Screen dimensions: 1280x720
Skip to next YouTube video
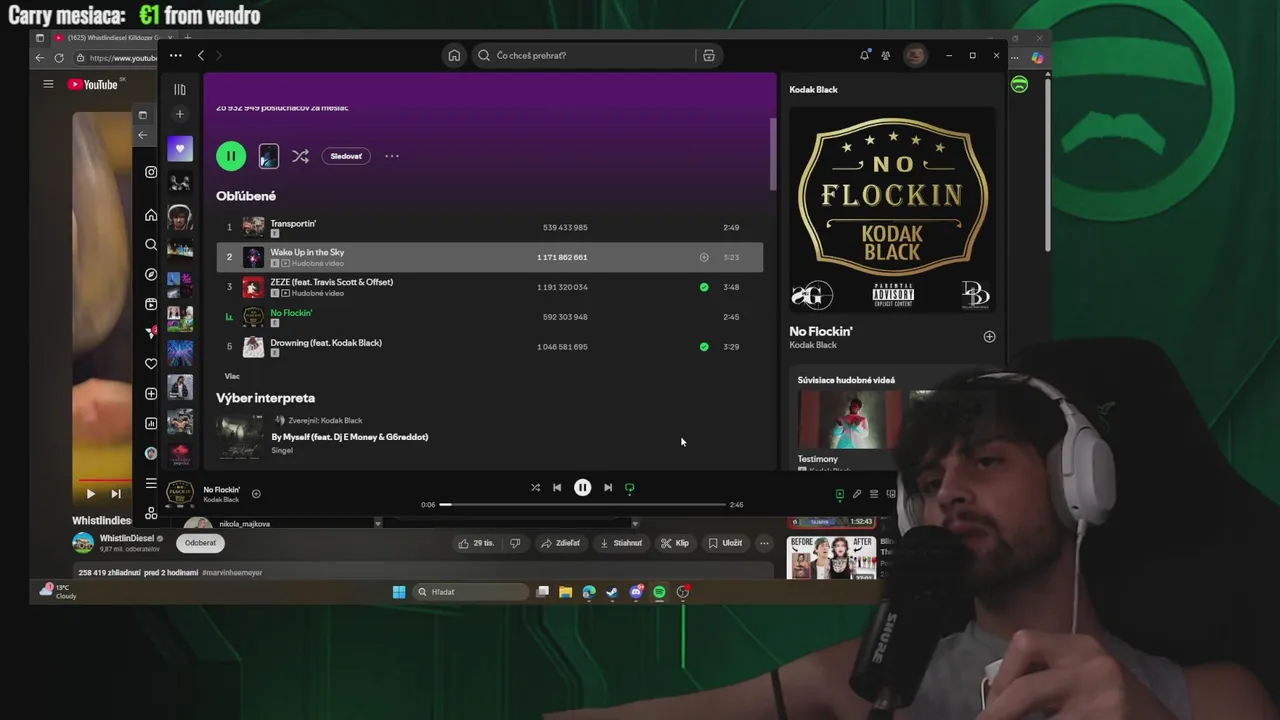pos(116,493)
